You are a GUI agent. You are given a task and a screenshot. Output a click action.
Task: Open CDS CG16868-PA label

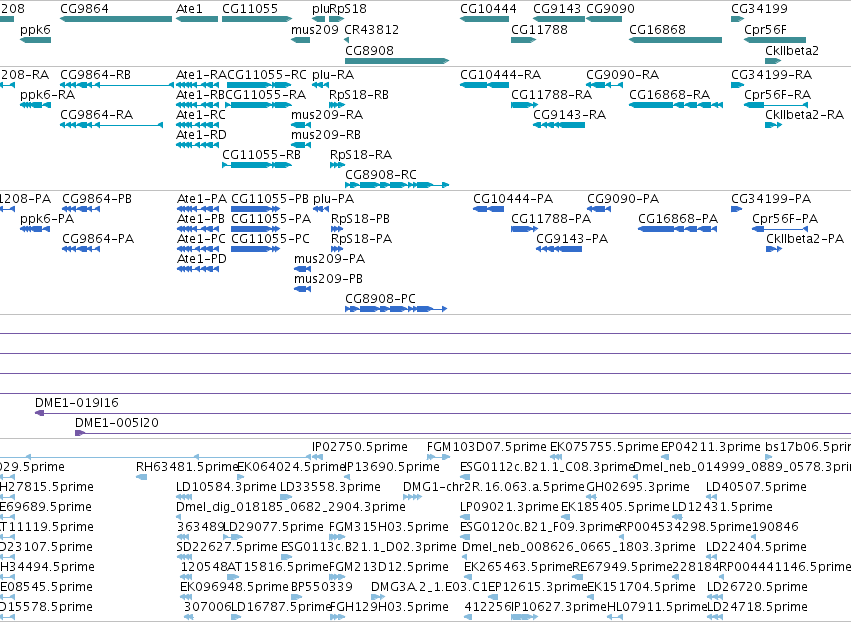coord(678,219)
